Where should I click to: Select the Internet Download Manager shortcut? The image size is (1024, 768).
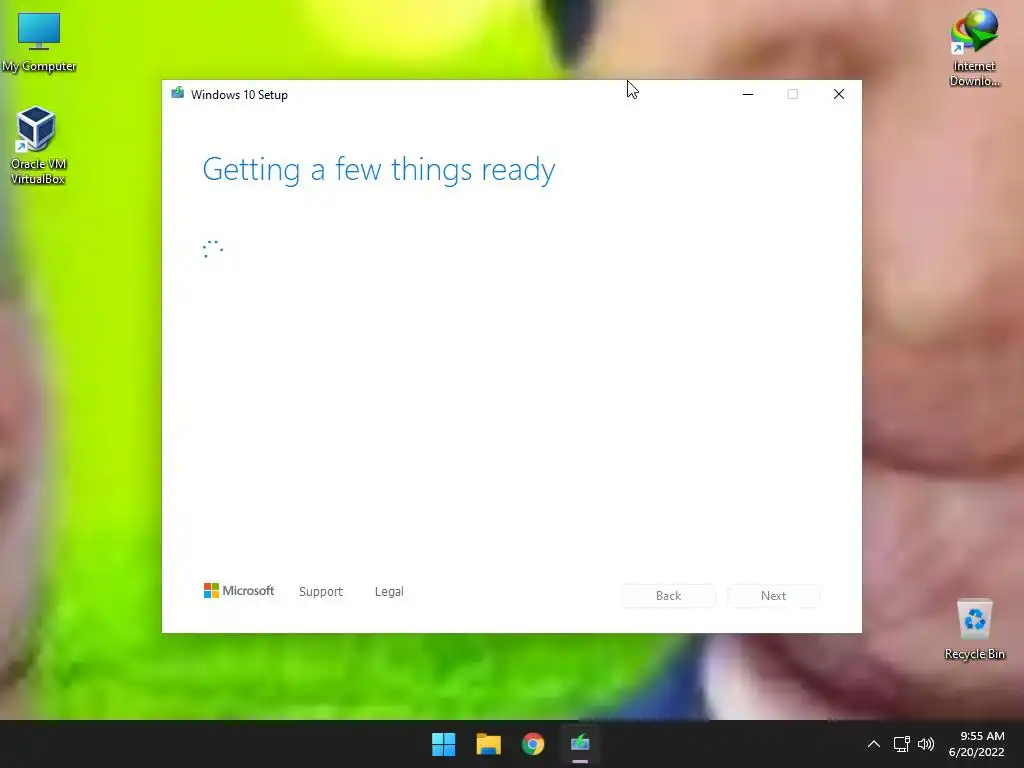point(974,48)
